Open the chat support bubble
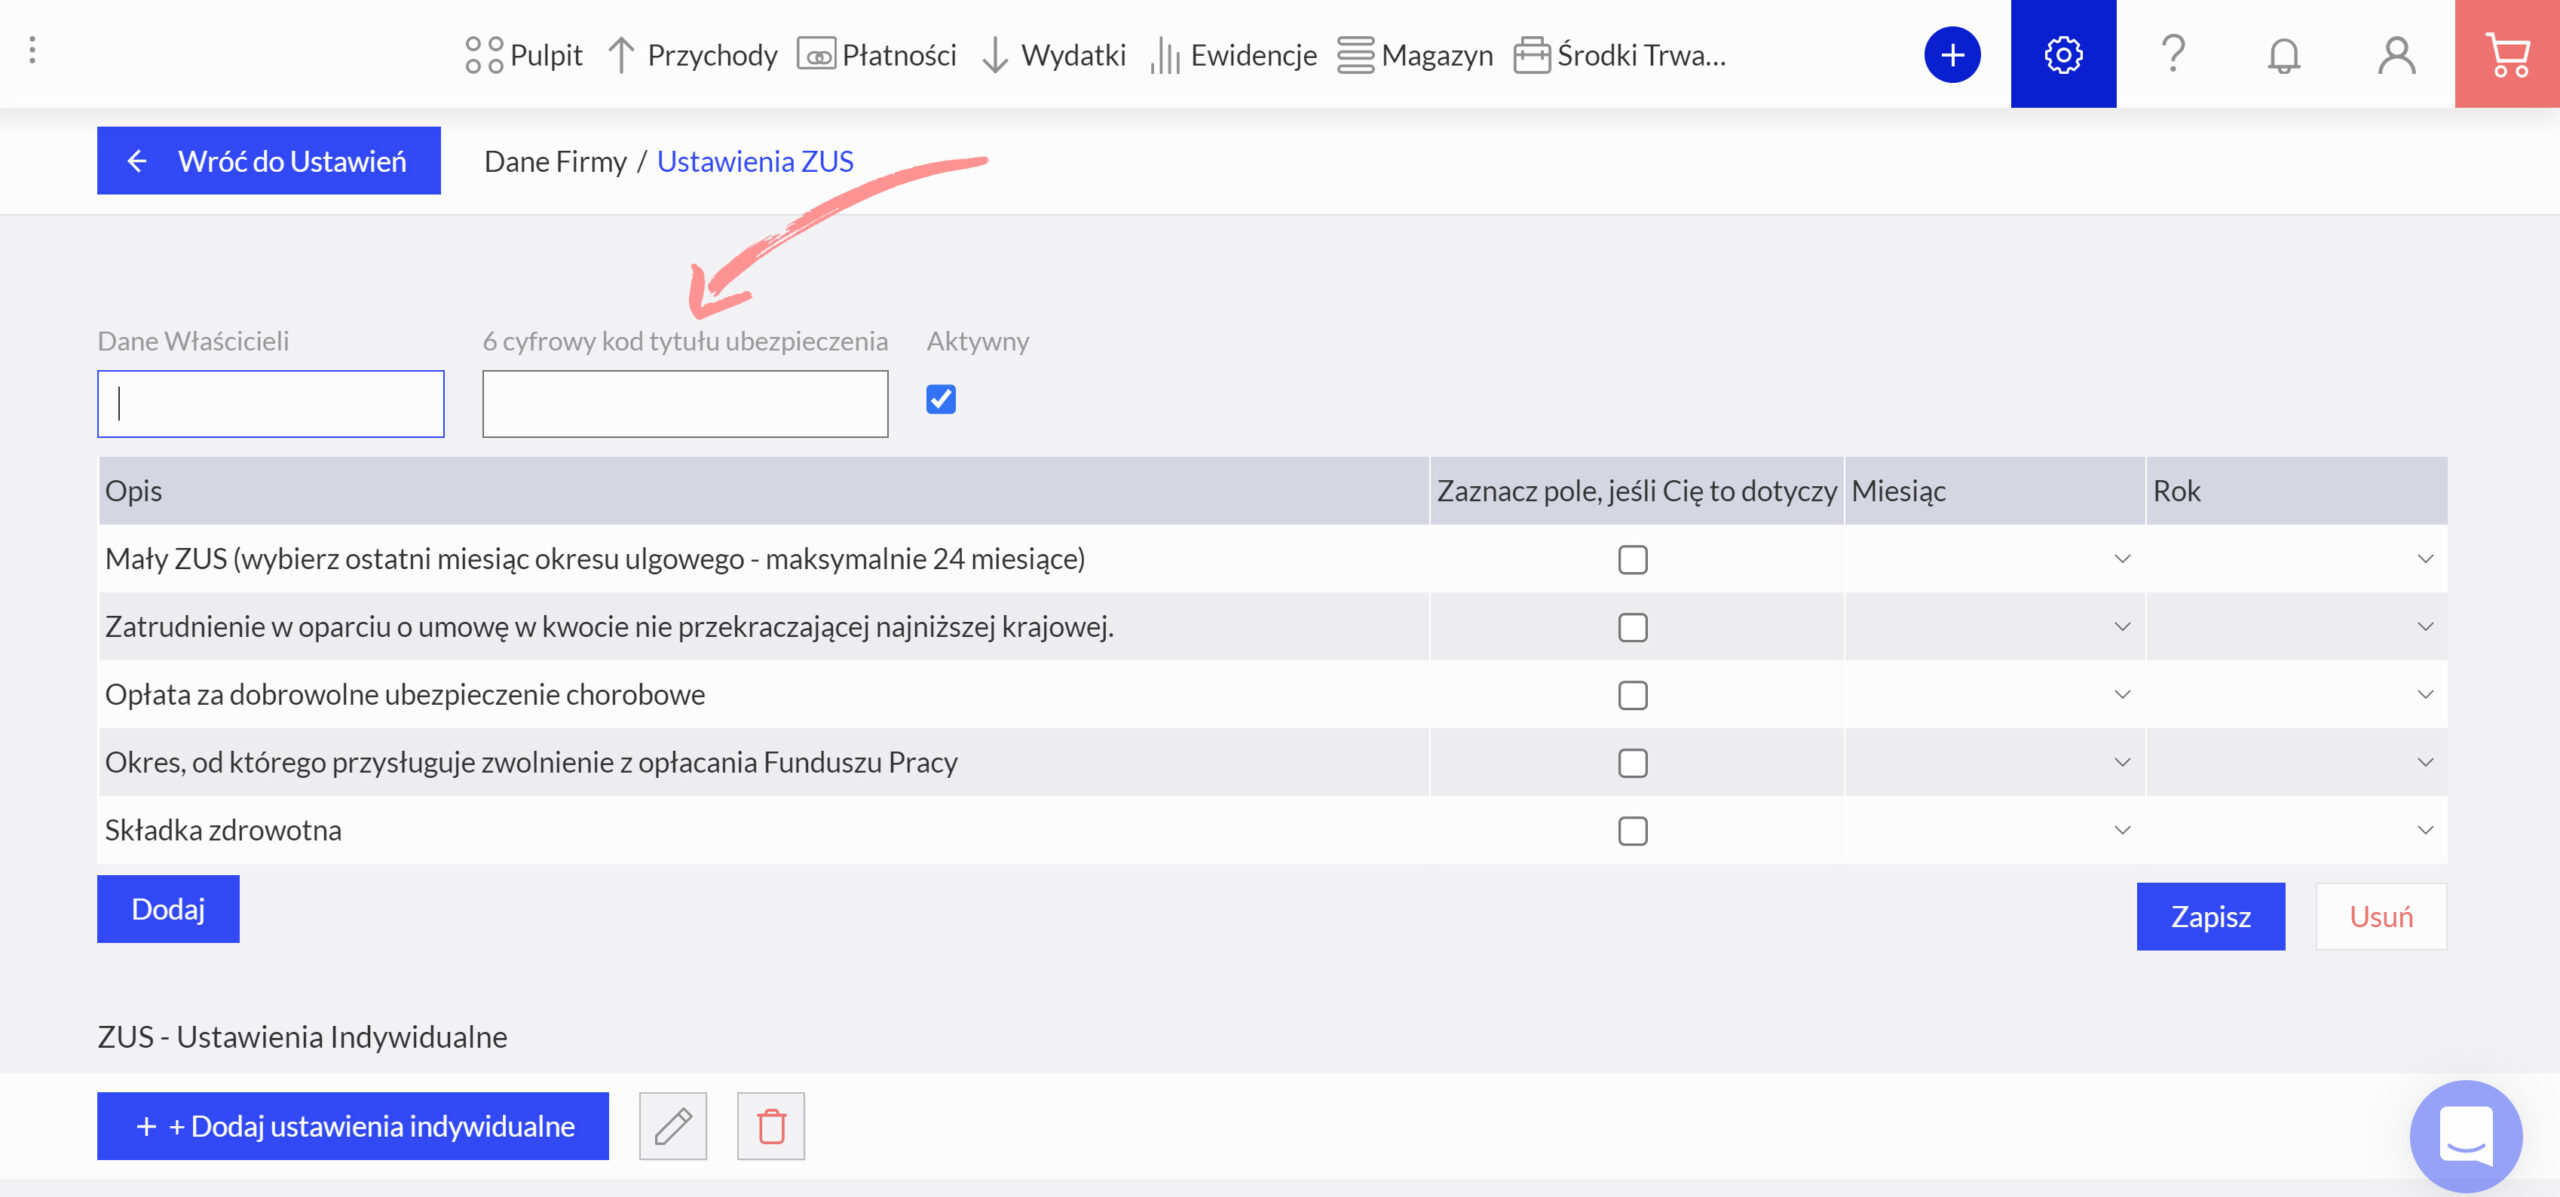The width and height of the screenshot is (2560, 1197). tap(2466, 1136)
